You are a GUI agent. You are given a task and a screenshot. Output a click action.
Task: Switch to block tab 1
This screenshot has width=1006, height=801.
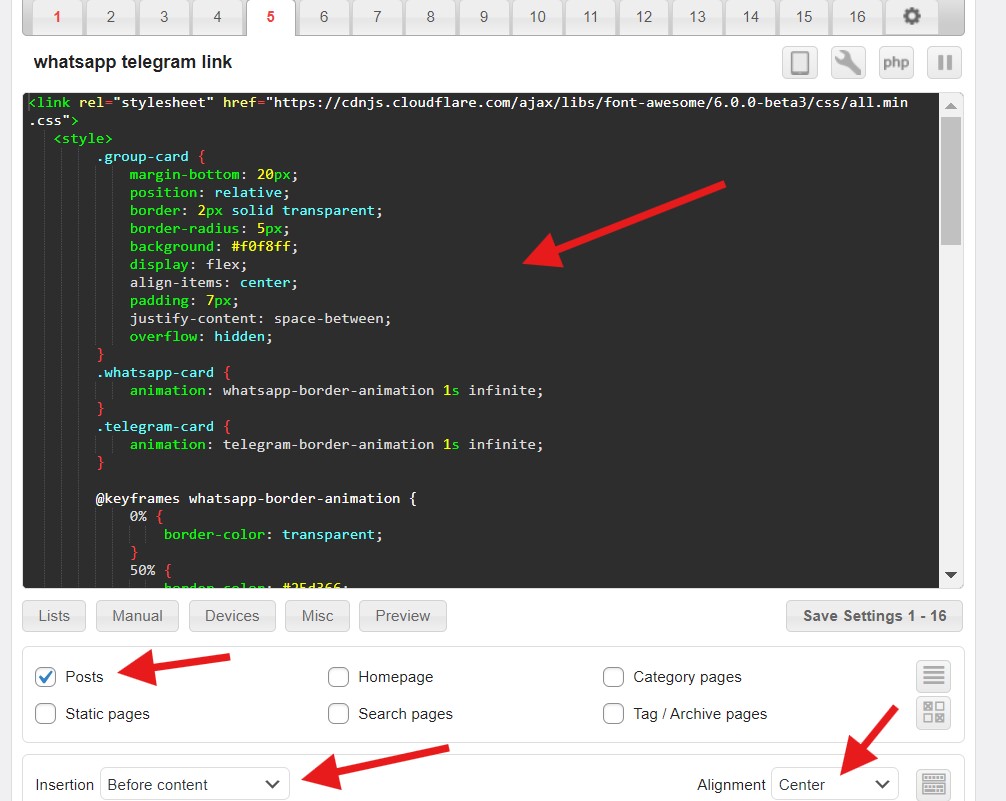point(57,17)
